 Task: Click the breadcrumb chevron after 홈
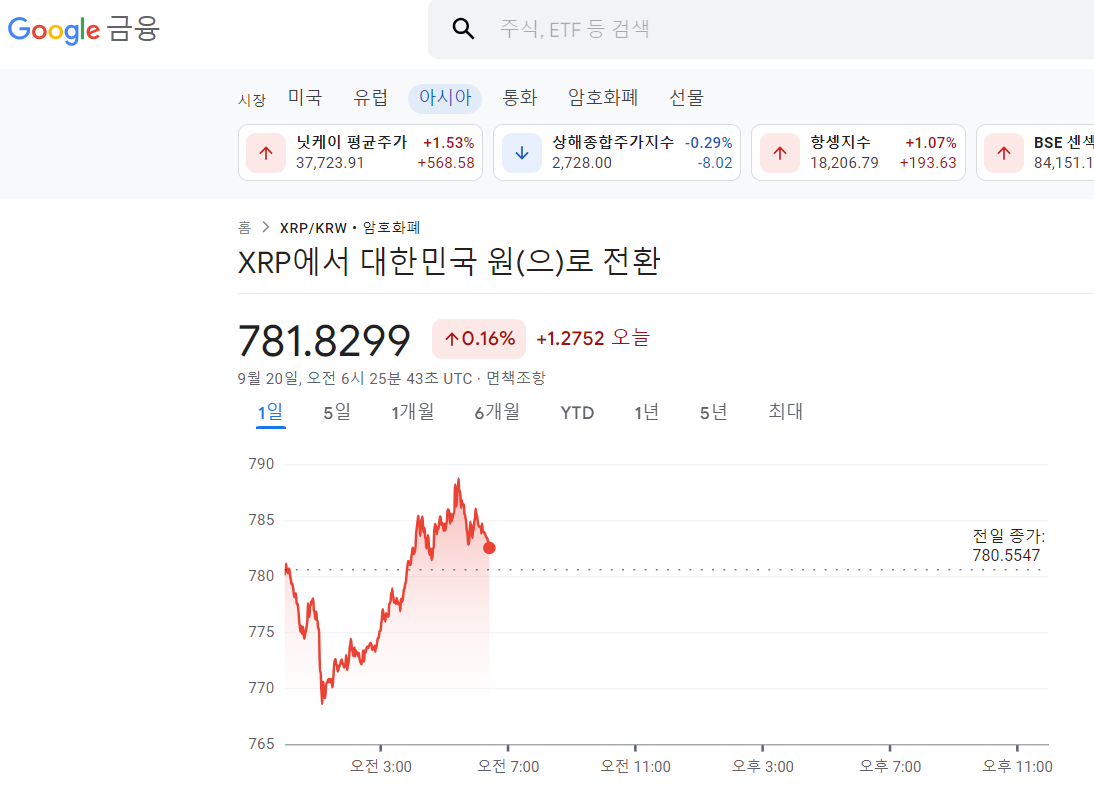click(266, 227)
